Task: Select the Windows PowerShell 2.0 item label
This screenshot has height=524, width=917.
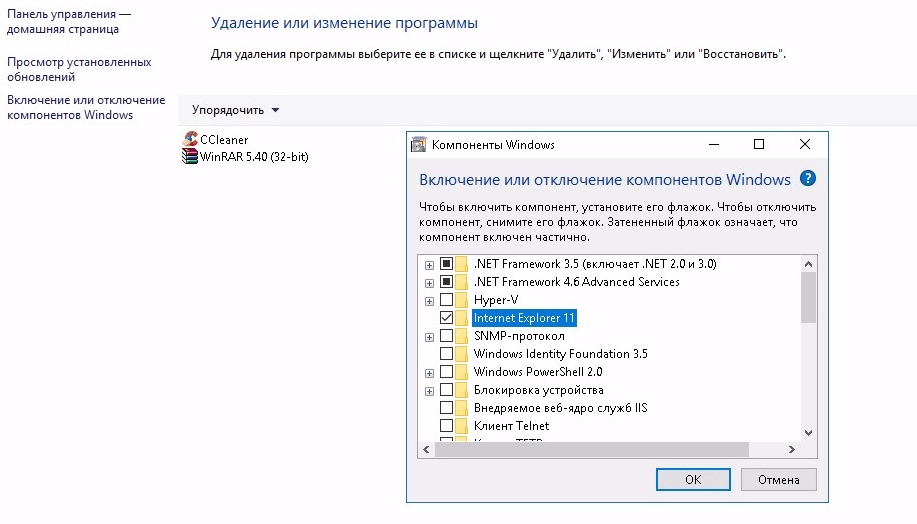Action: coord(538,372)
